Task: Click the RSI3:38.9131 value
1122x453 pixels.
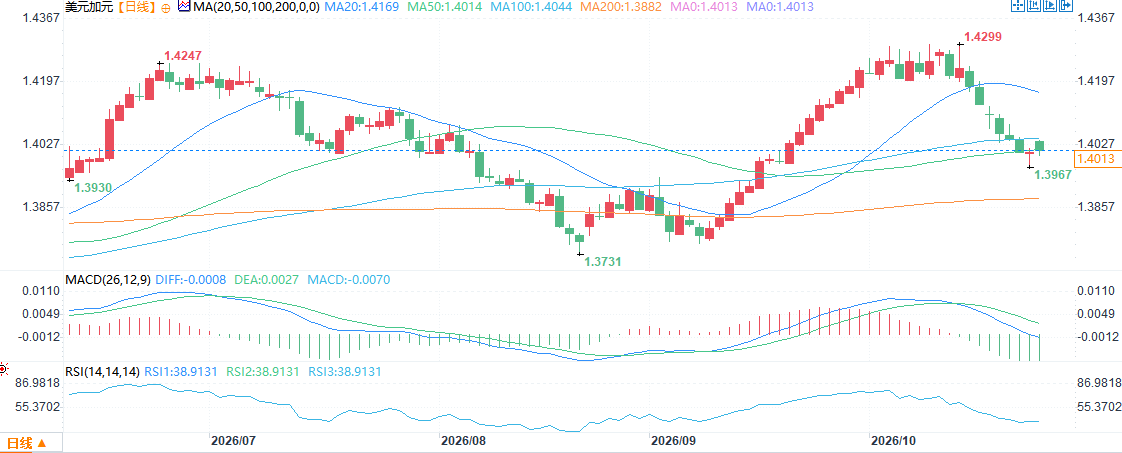Action: click(x=345, y=371)
